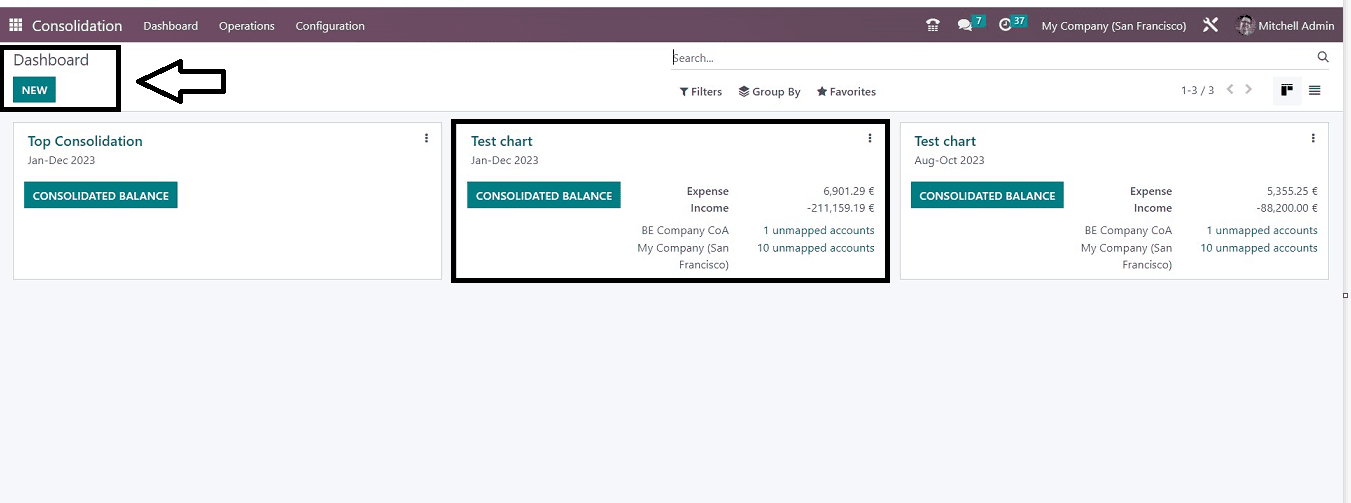1351x503 pixels.
Task: Click Consolidated Balance on Aug-Oct 2023 Test chart
Action: pyautogui.click(x=987, y=195)
